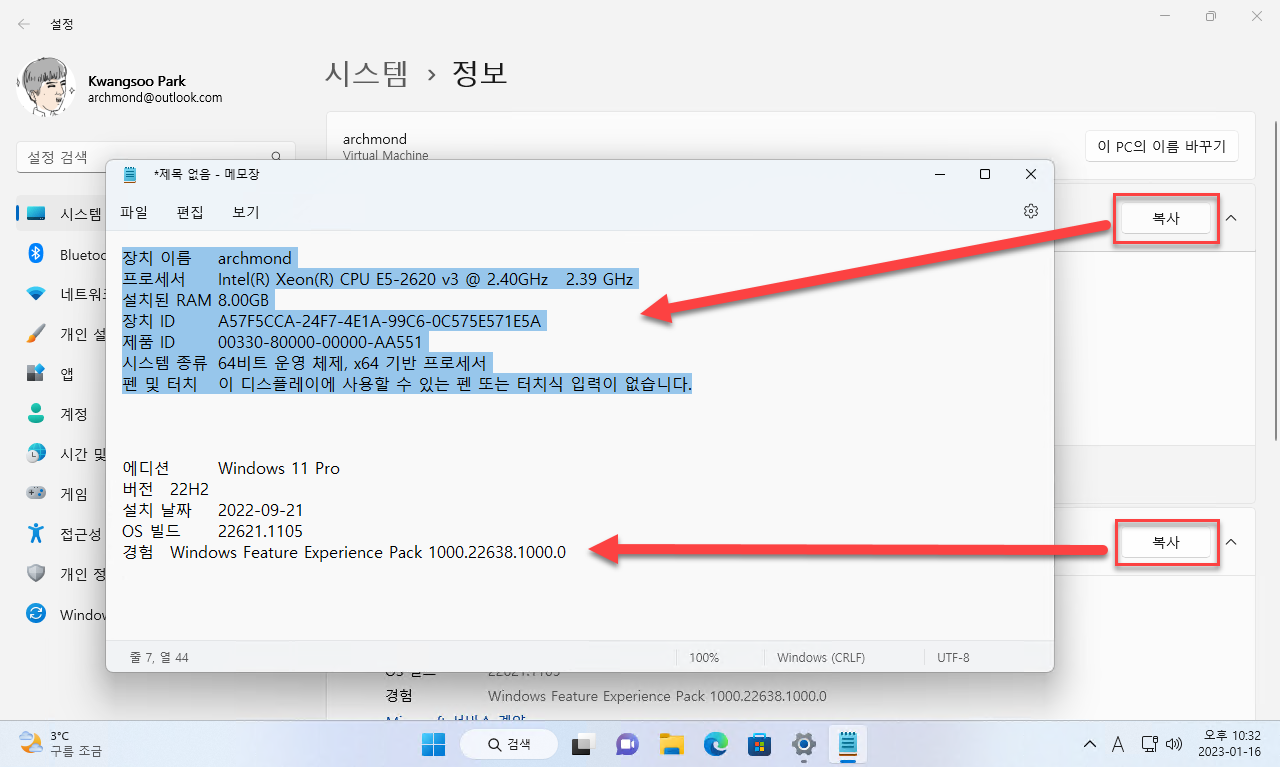Screen dimensions: 1280x767
Task: Open the Windows Start button
Action: (433, 744)
